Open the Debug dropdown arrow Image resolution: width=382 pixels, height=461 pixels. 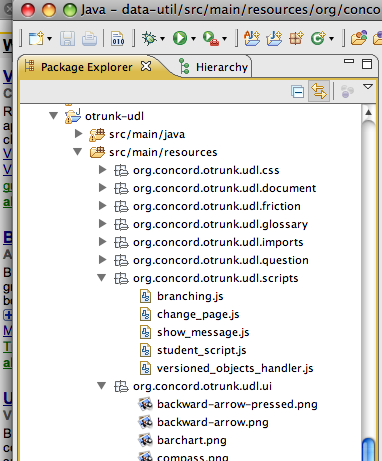(162, 39)
